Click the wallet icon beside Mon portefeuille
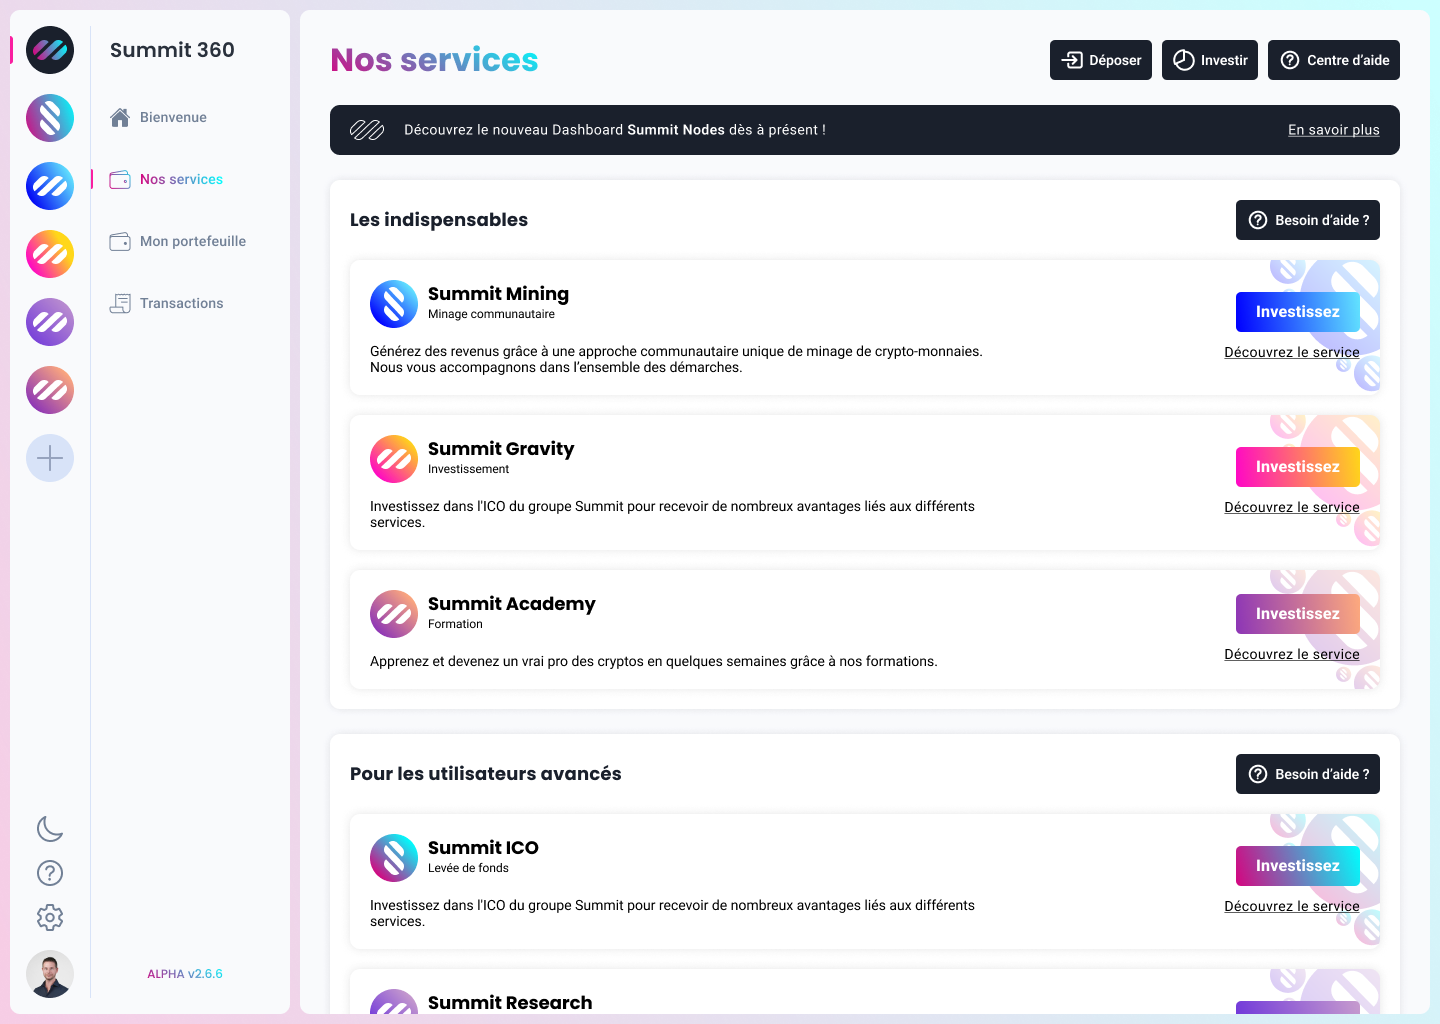This screenshot has height=1024, width=1440. (x=120, y=241)
